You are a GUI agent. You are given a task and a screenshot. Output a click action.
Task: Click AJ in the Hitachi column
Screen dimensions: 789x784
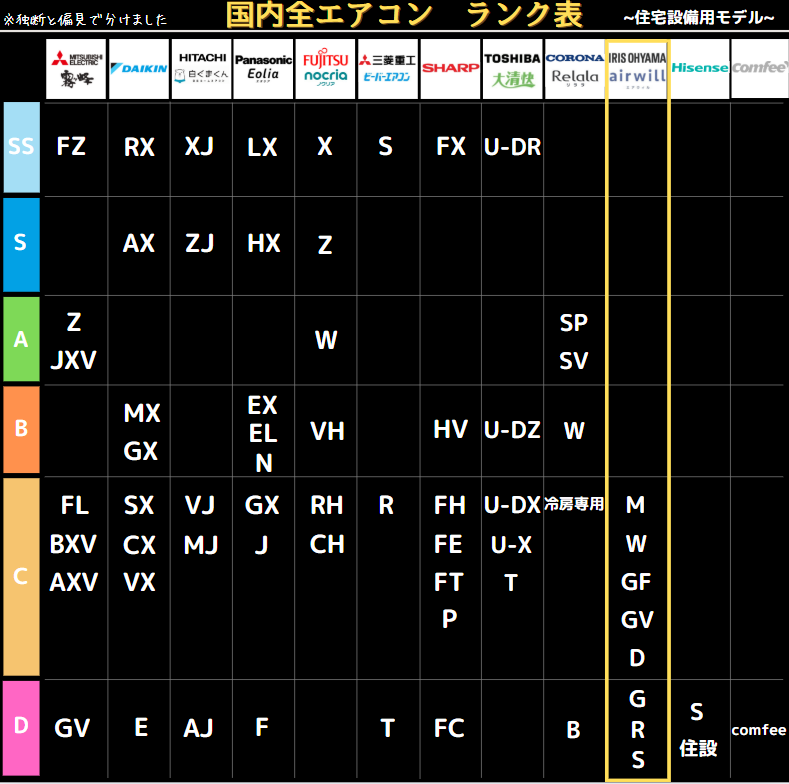click(198, 728)
